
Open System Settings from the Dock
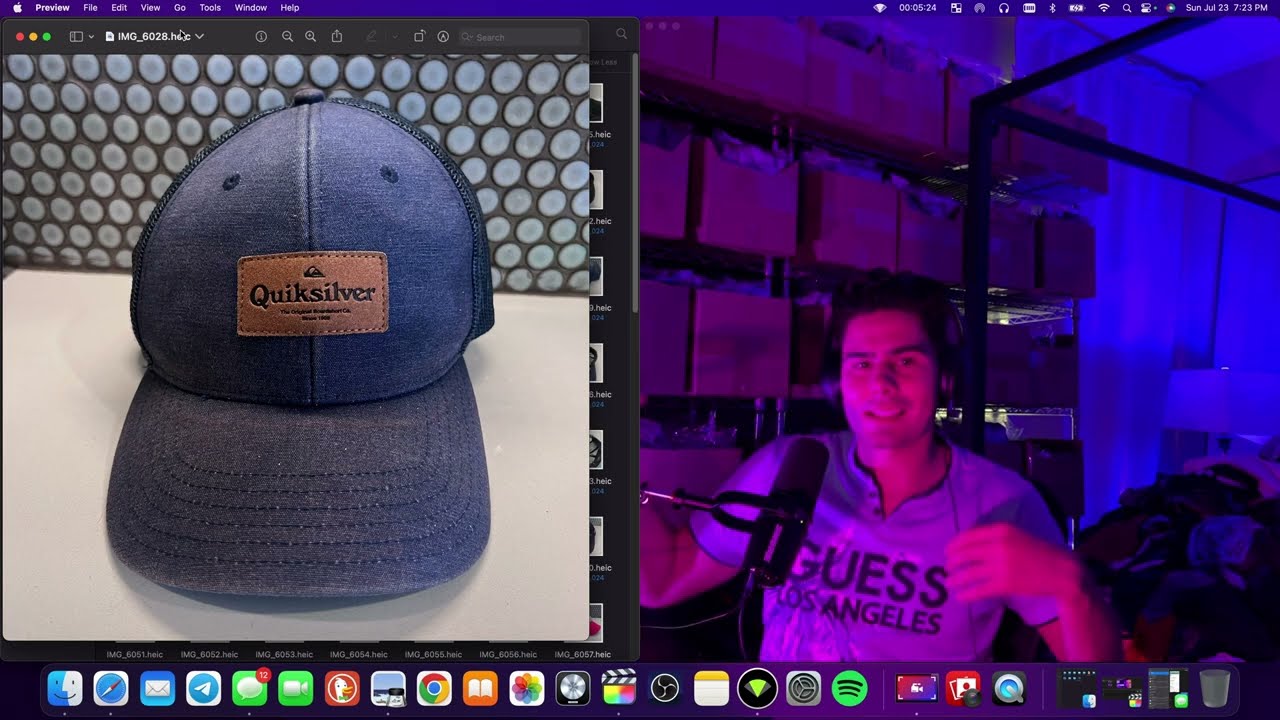point(803,688)
